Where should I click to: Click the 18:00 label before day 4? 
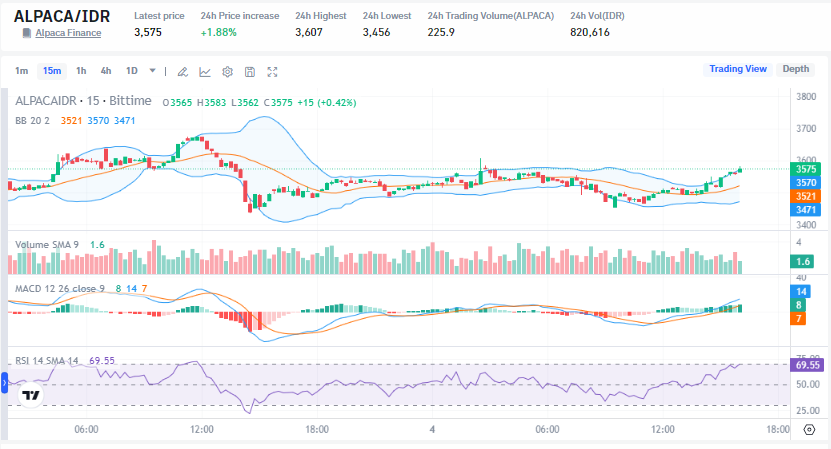point(317,429)
